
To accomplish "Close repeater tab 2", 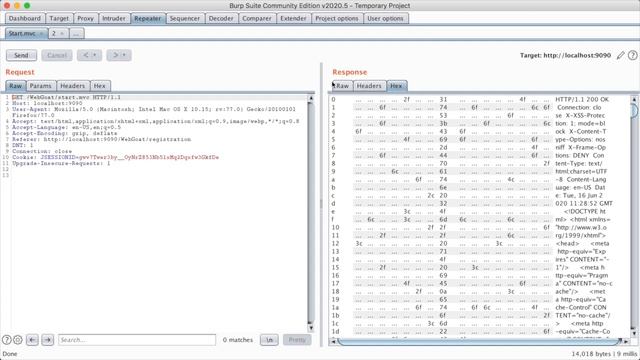I will point(62,33).
